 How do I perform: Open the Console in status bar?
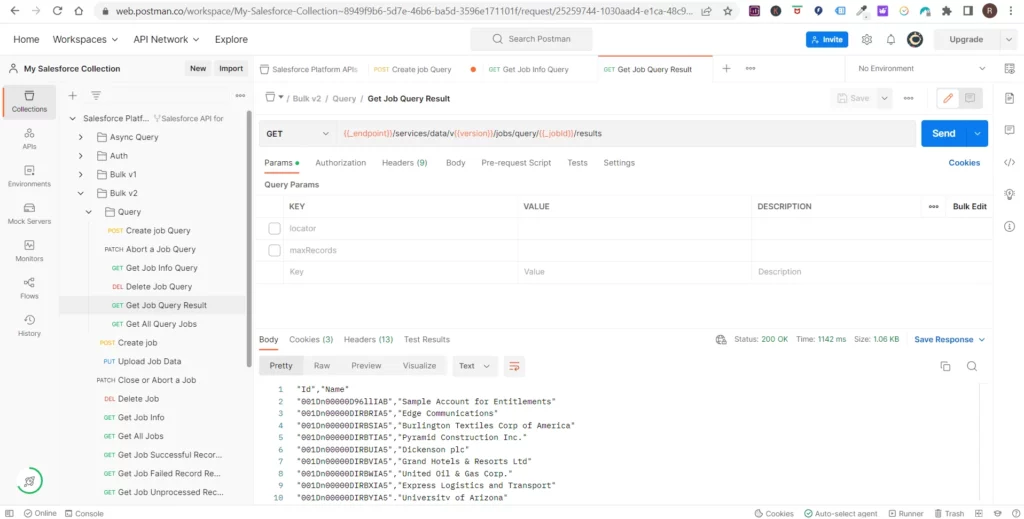click(x=84, y=514)
